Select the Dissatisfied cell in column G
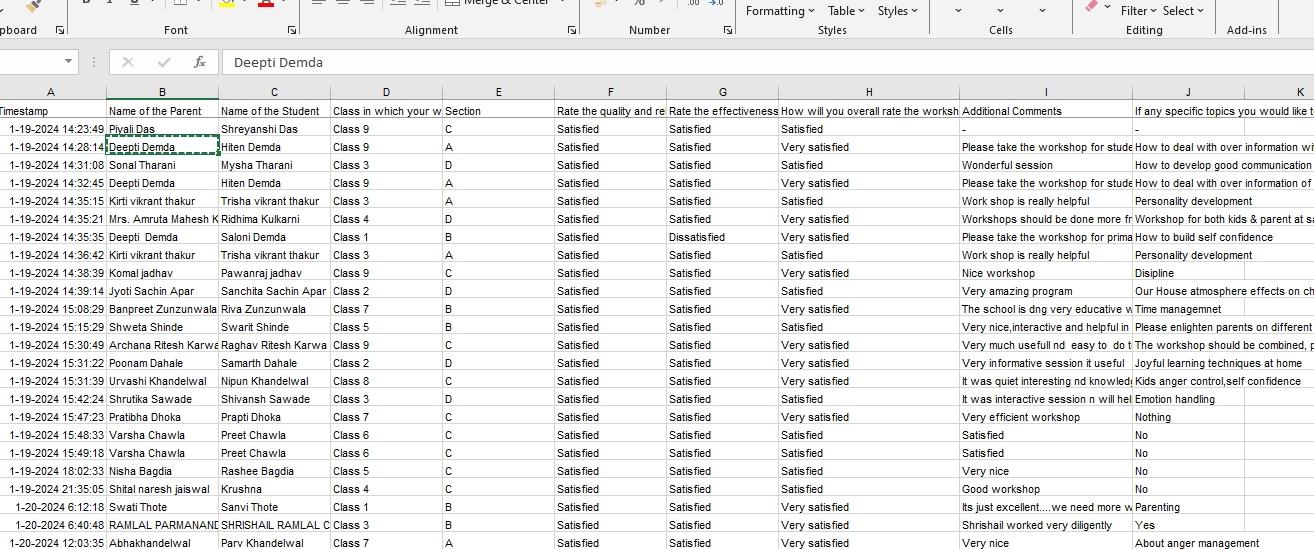This screenshot has width=1314, height=549. click(x=722, y=237)
